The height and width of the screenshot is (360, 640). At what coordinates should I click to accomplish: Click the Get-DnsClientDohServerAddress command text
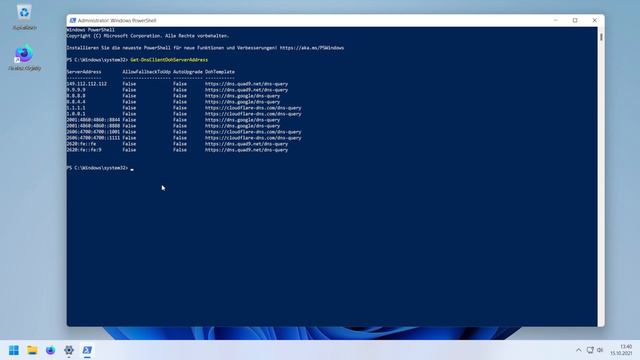pyautogui.click(x=169, y=60)
